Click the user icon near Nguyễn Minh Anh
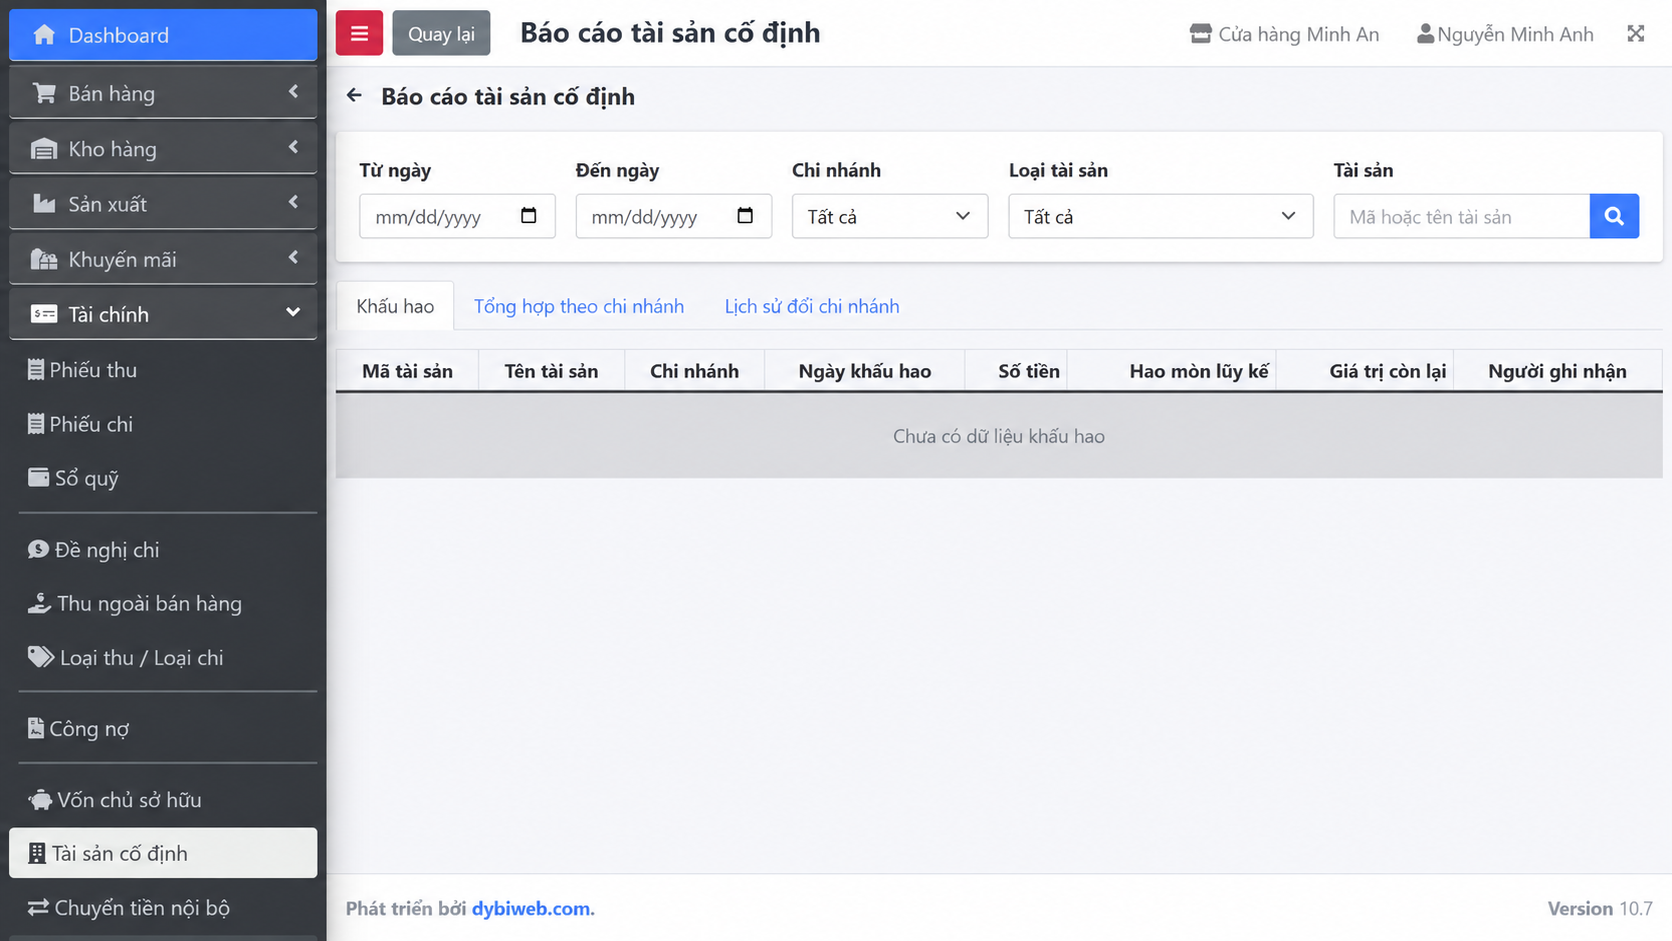1672x941 pixels. pyautogui.click(x=1425, y=34)
